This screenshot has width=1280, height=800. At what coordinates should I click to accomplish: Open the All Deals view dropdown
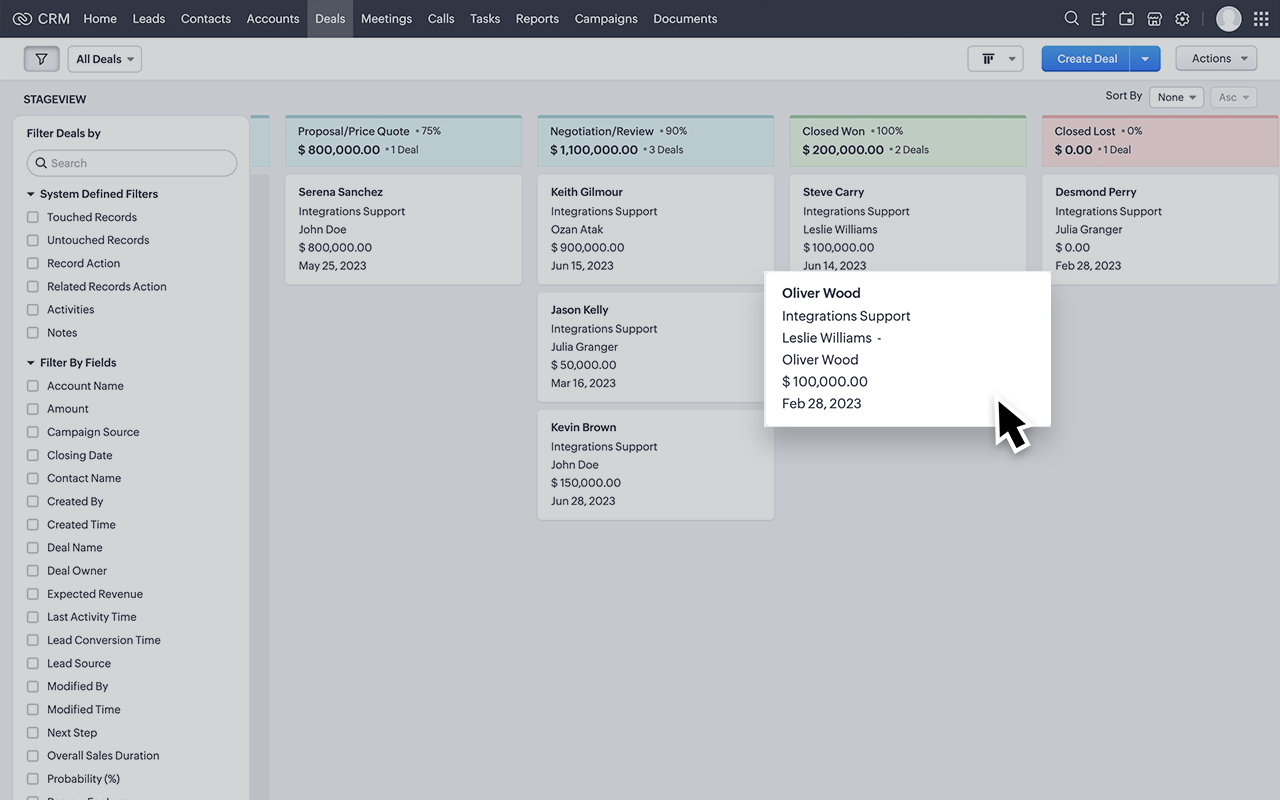coord(104,58)
